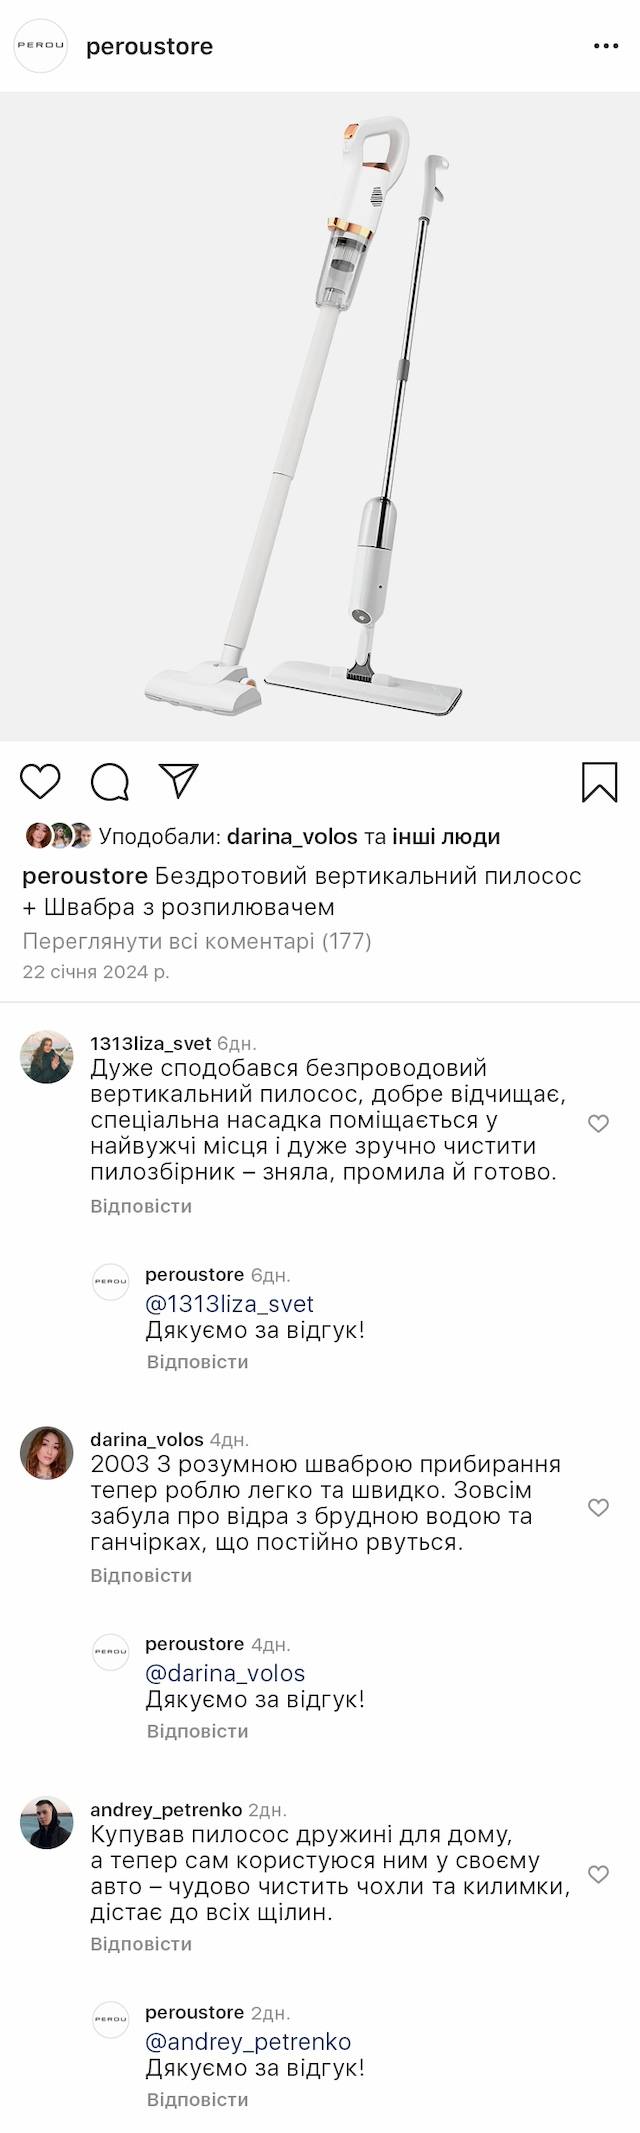This screenshot has width=640, height=2133.
Task: Open vacuum and mop product photo
Action: point(320,416)
